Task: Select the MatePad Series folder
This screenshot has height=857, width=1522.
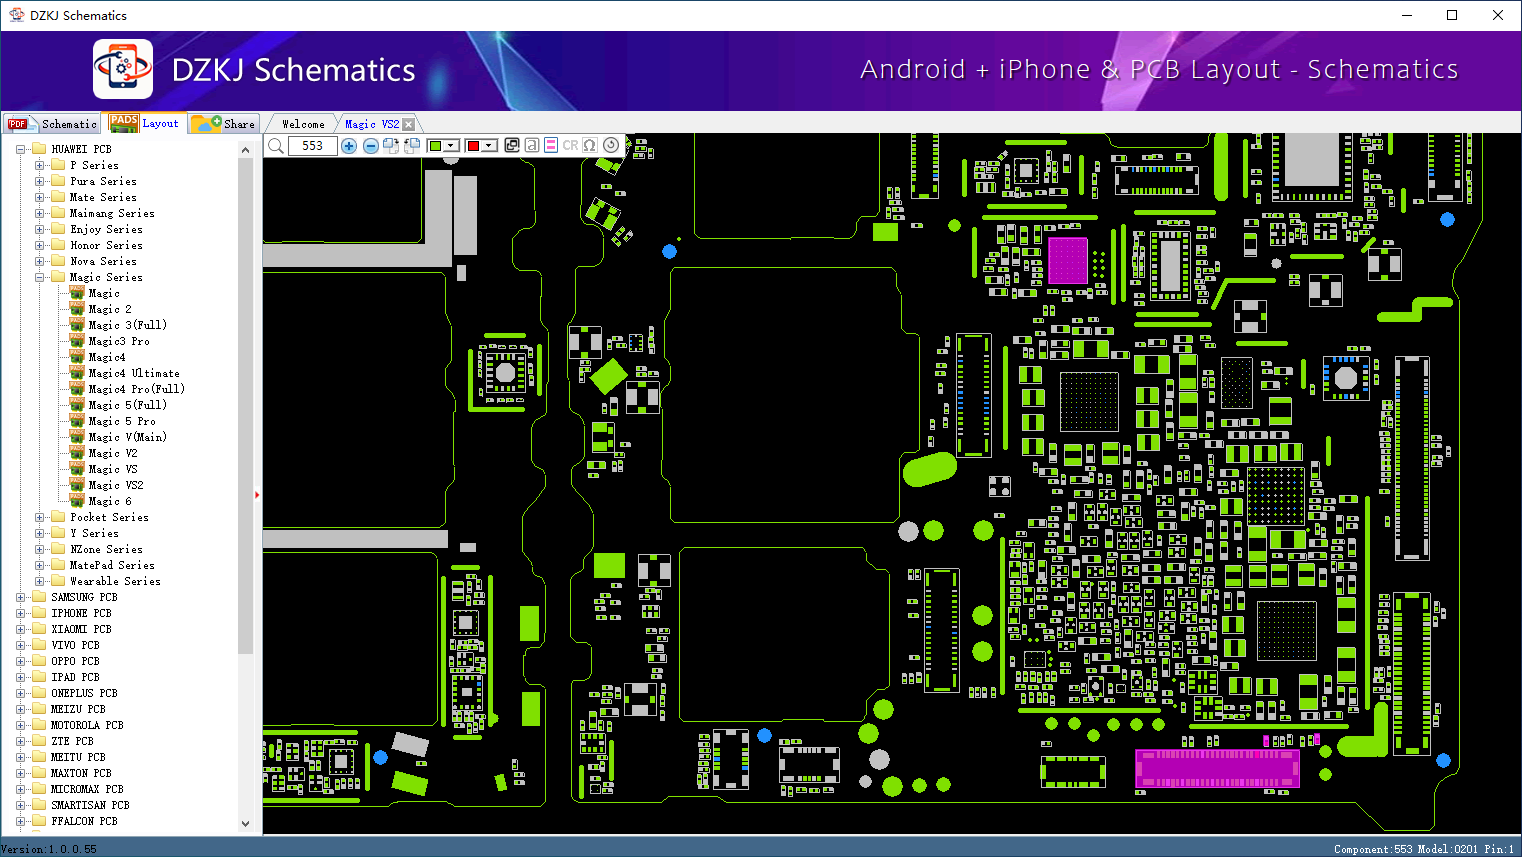Action: coord(112,565)
